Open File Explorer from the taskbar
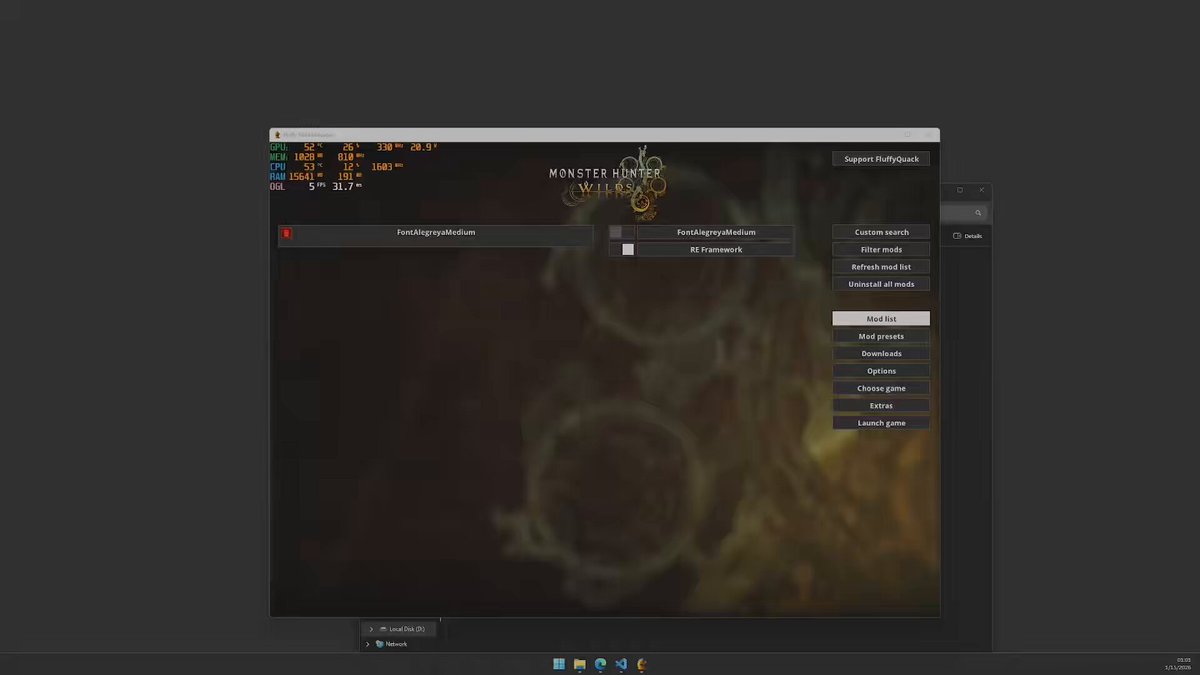The height and width of the screenshot is (675, 1200). (x=579, y=664)
